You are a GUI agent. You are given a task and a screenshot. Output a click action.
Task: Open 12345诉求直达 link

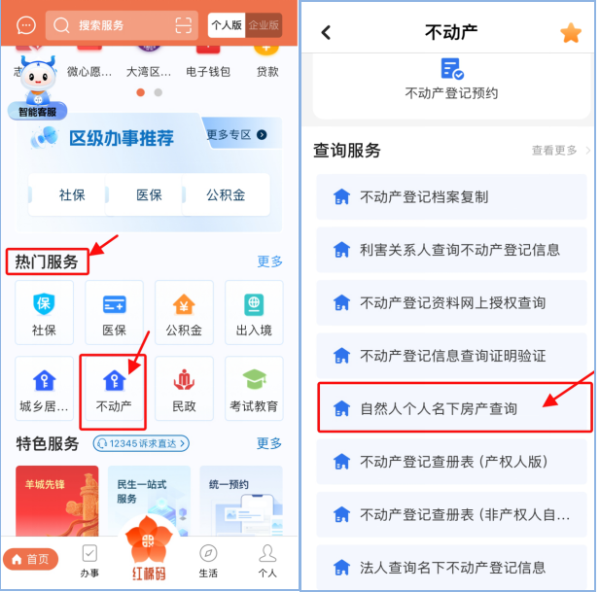point(141,443)
